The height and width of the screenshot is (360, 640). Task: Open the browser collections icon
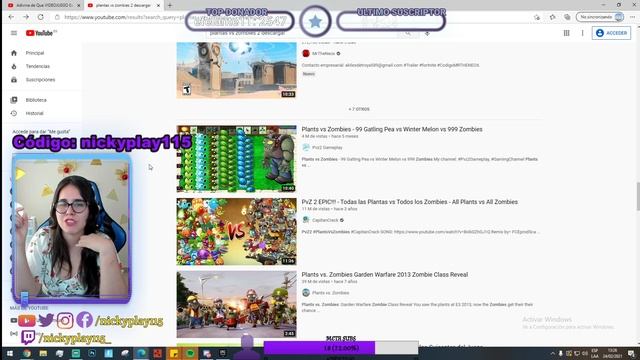pyautogui.click(x=567, y=17)
